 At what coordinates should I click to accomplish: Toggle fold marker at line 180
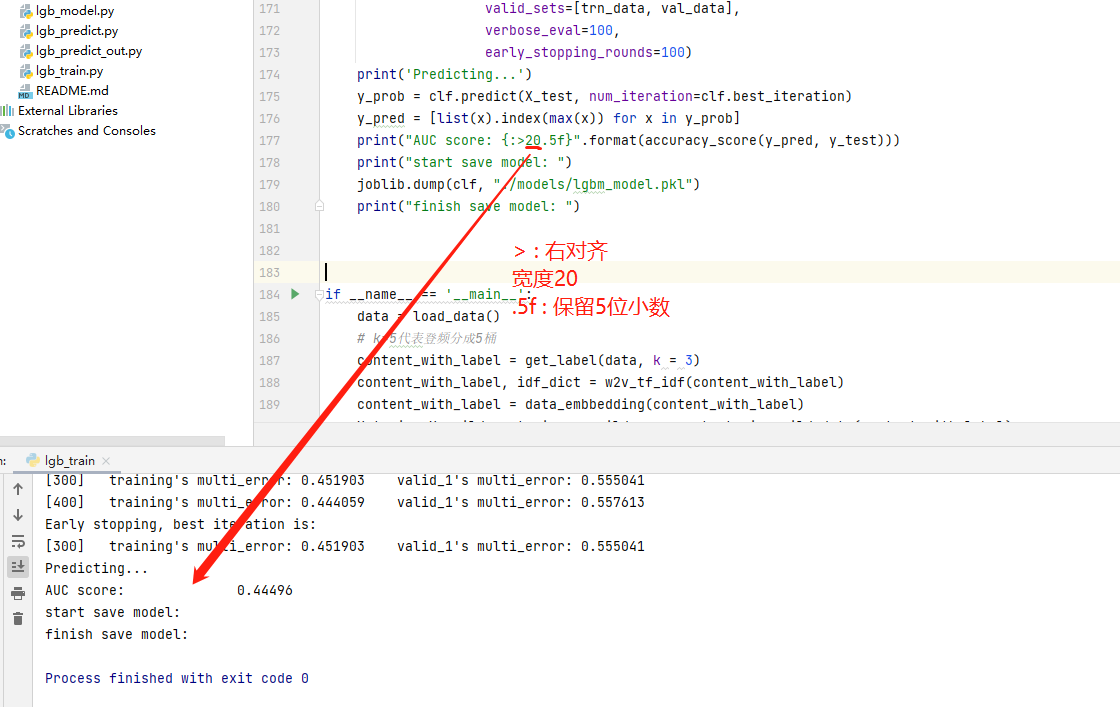pyautogui.click(x=319, y=206)
